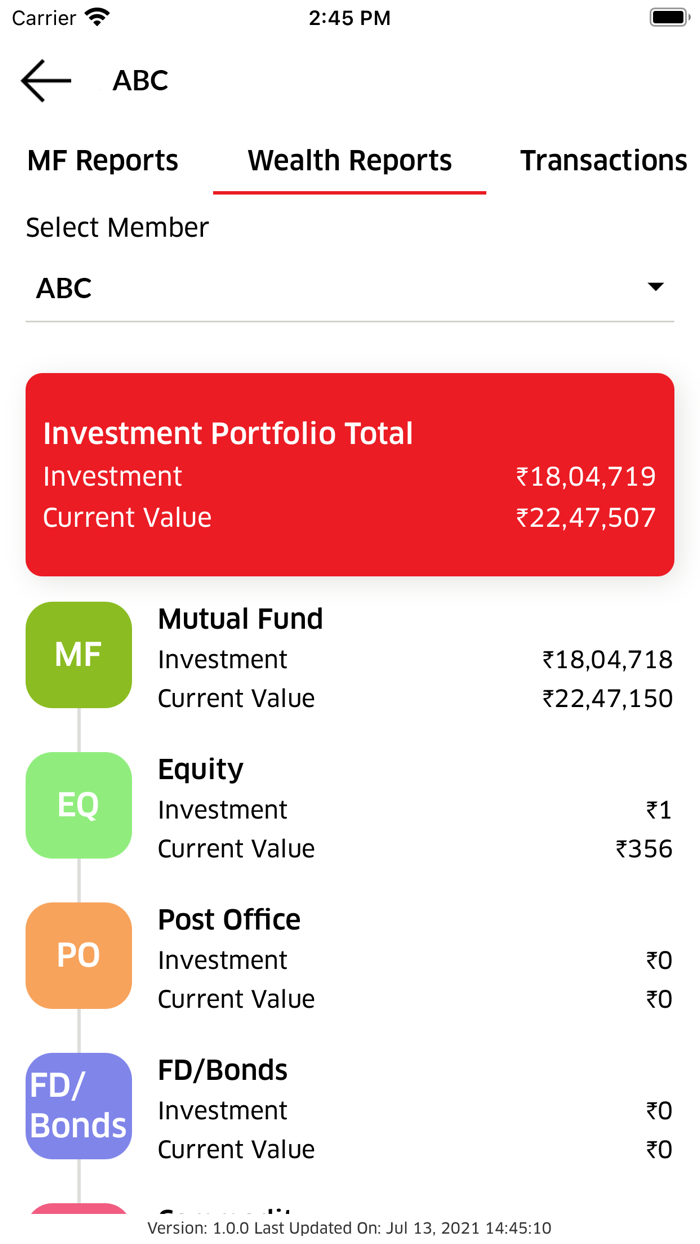Click the back arrow next to ABC
Viewport: 700px width, 1244px height.
44,80
